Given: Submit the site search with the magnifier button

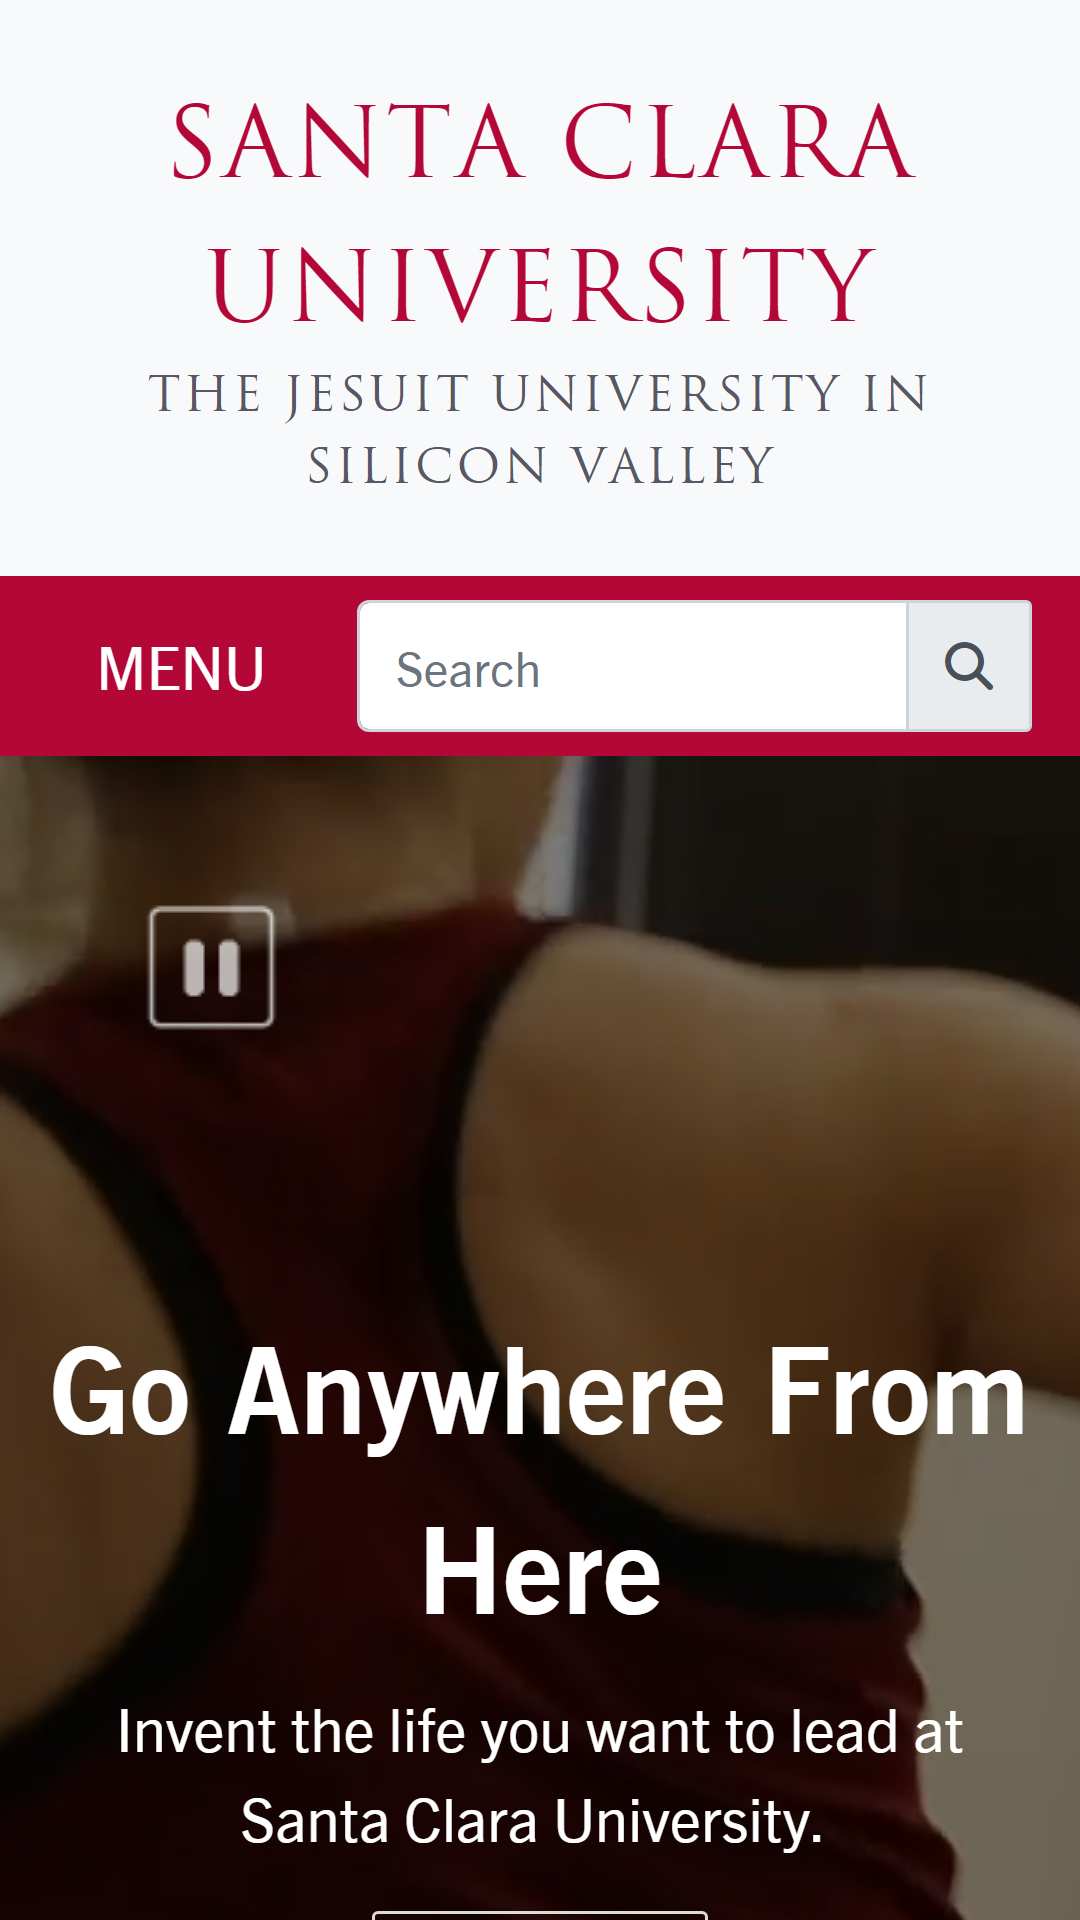Looking at the screenshot, I should [969, 666].
